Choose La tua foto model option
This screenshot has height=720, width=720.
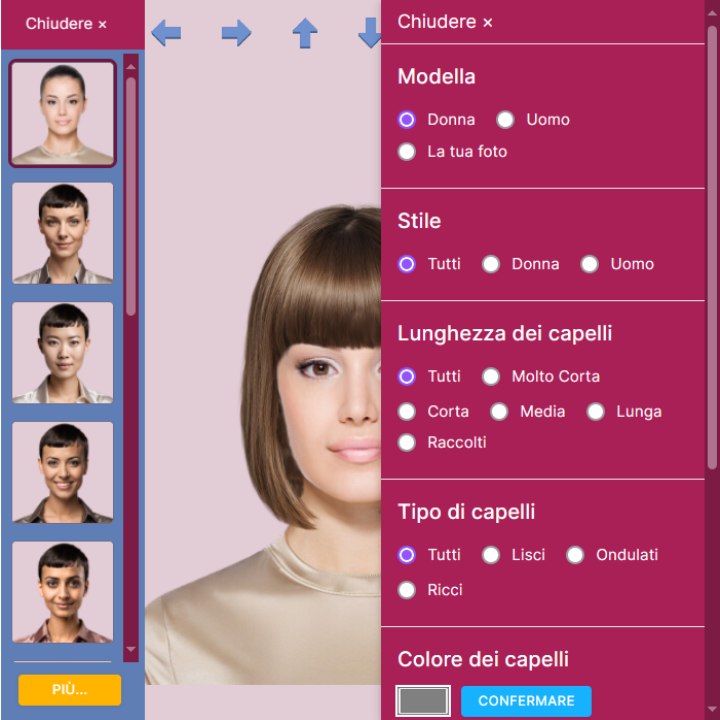[407, 152]
